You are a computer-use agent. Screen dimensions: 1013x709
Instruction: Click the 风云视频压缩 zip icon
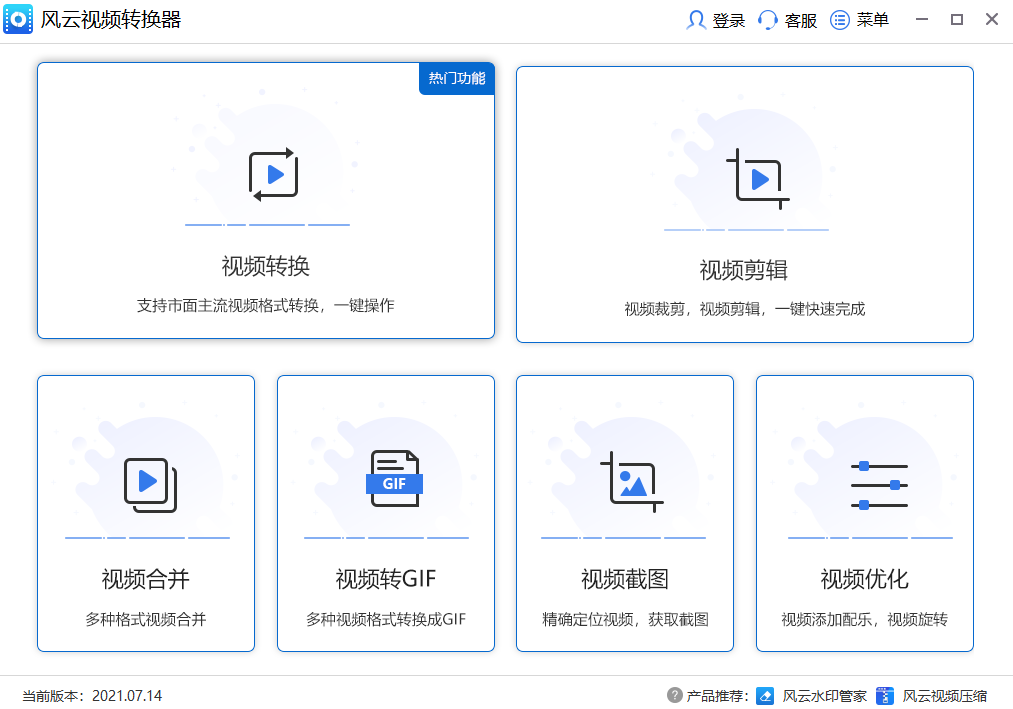(x=884, y=695)
